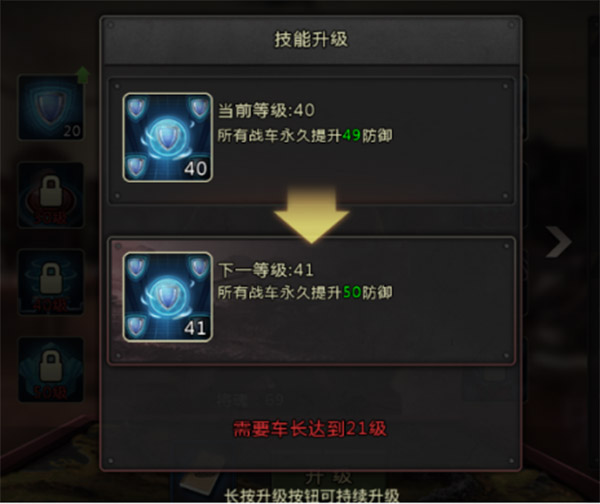
Task: Tap the green 50 defense value
Action: 352,293
